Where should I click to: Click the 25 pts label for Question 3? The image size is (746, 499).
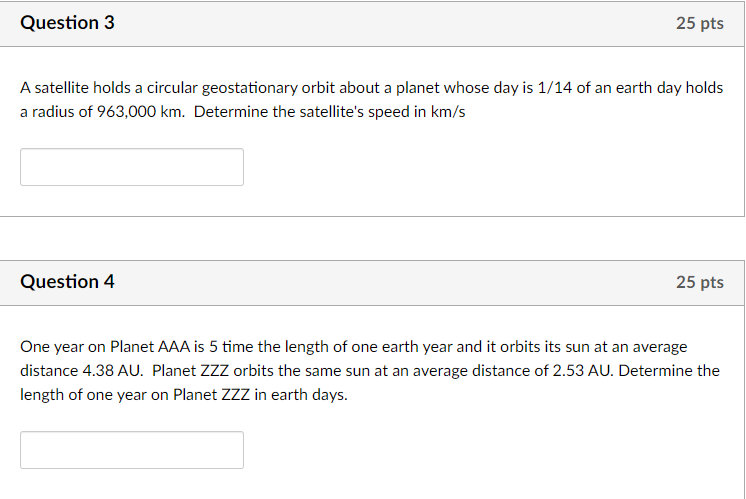699,24
